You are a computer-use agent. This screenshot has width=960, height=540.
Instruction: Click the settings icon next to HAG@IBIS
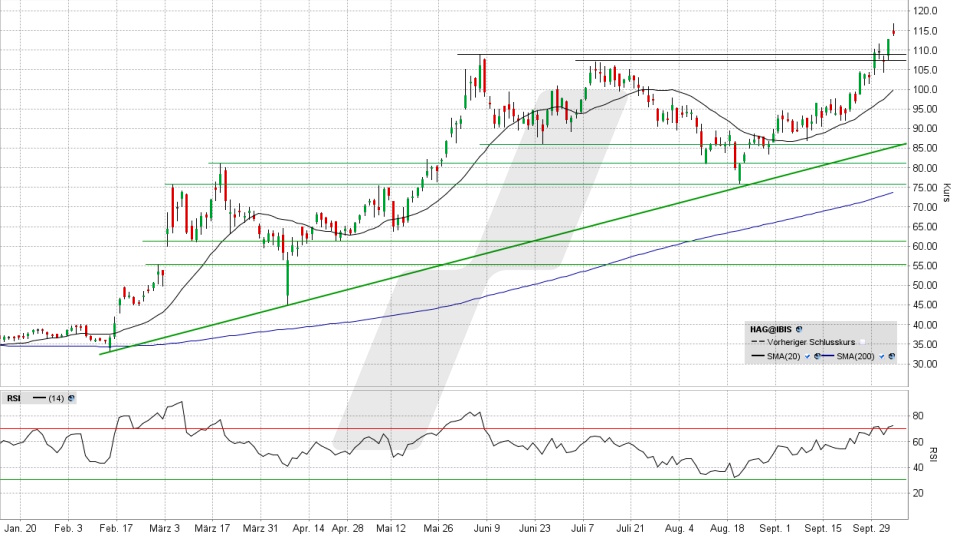point(801,329)
